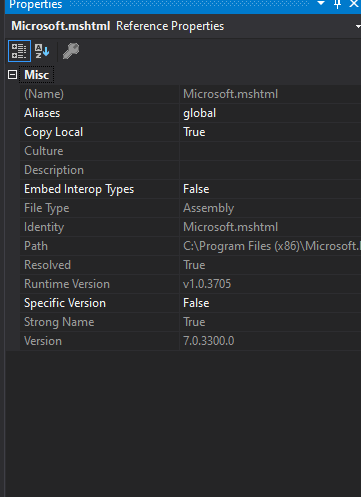This screenshot has height=497, width=361.
Task: Toggle auto-hide pin of Properties panel
Action: pyautogui.click(x=337, y=4)
